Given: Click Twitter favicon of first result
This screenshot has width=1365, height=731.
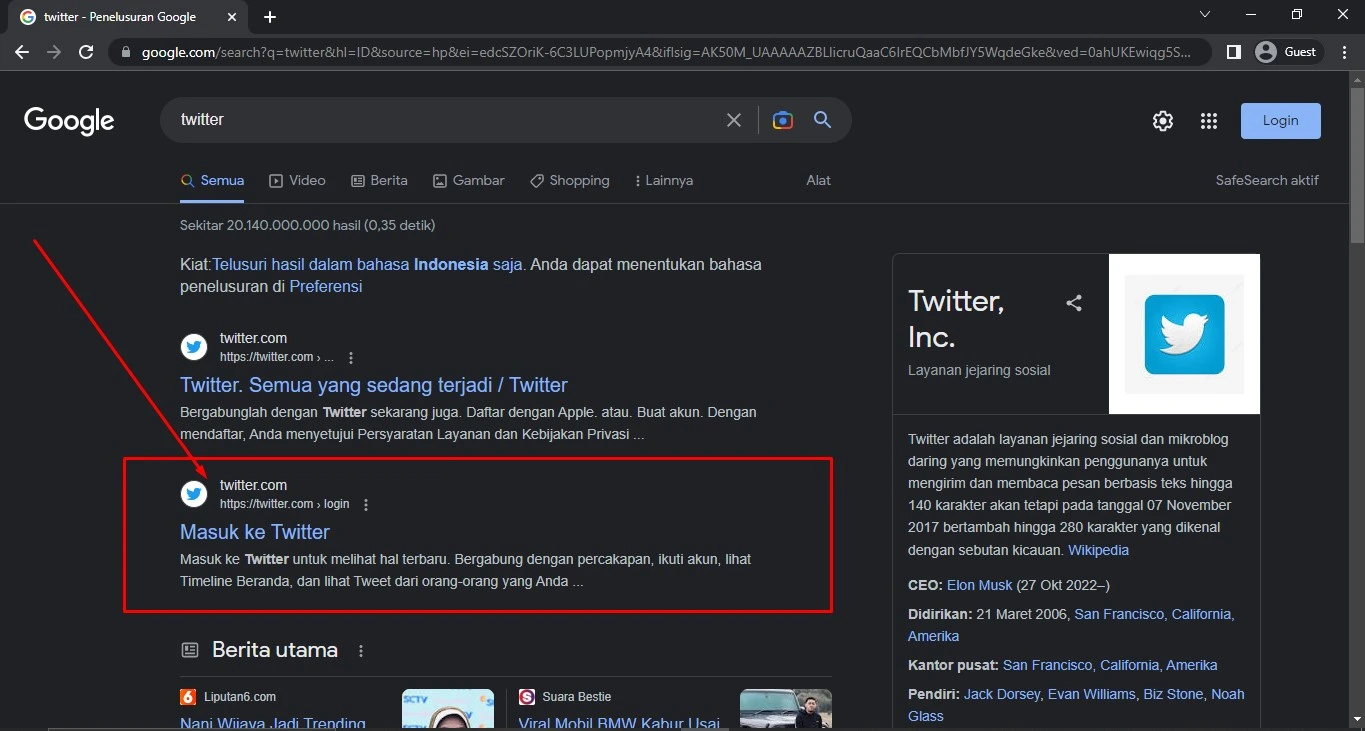Looking at the screenshot, I should click(x=194, y=347).
